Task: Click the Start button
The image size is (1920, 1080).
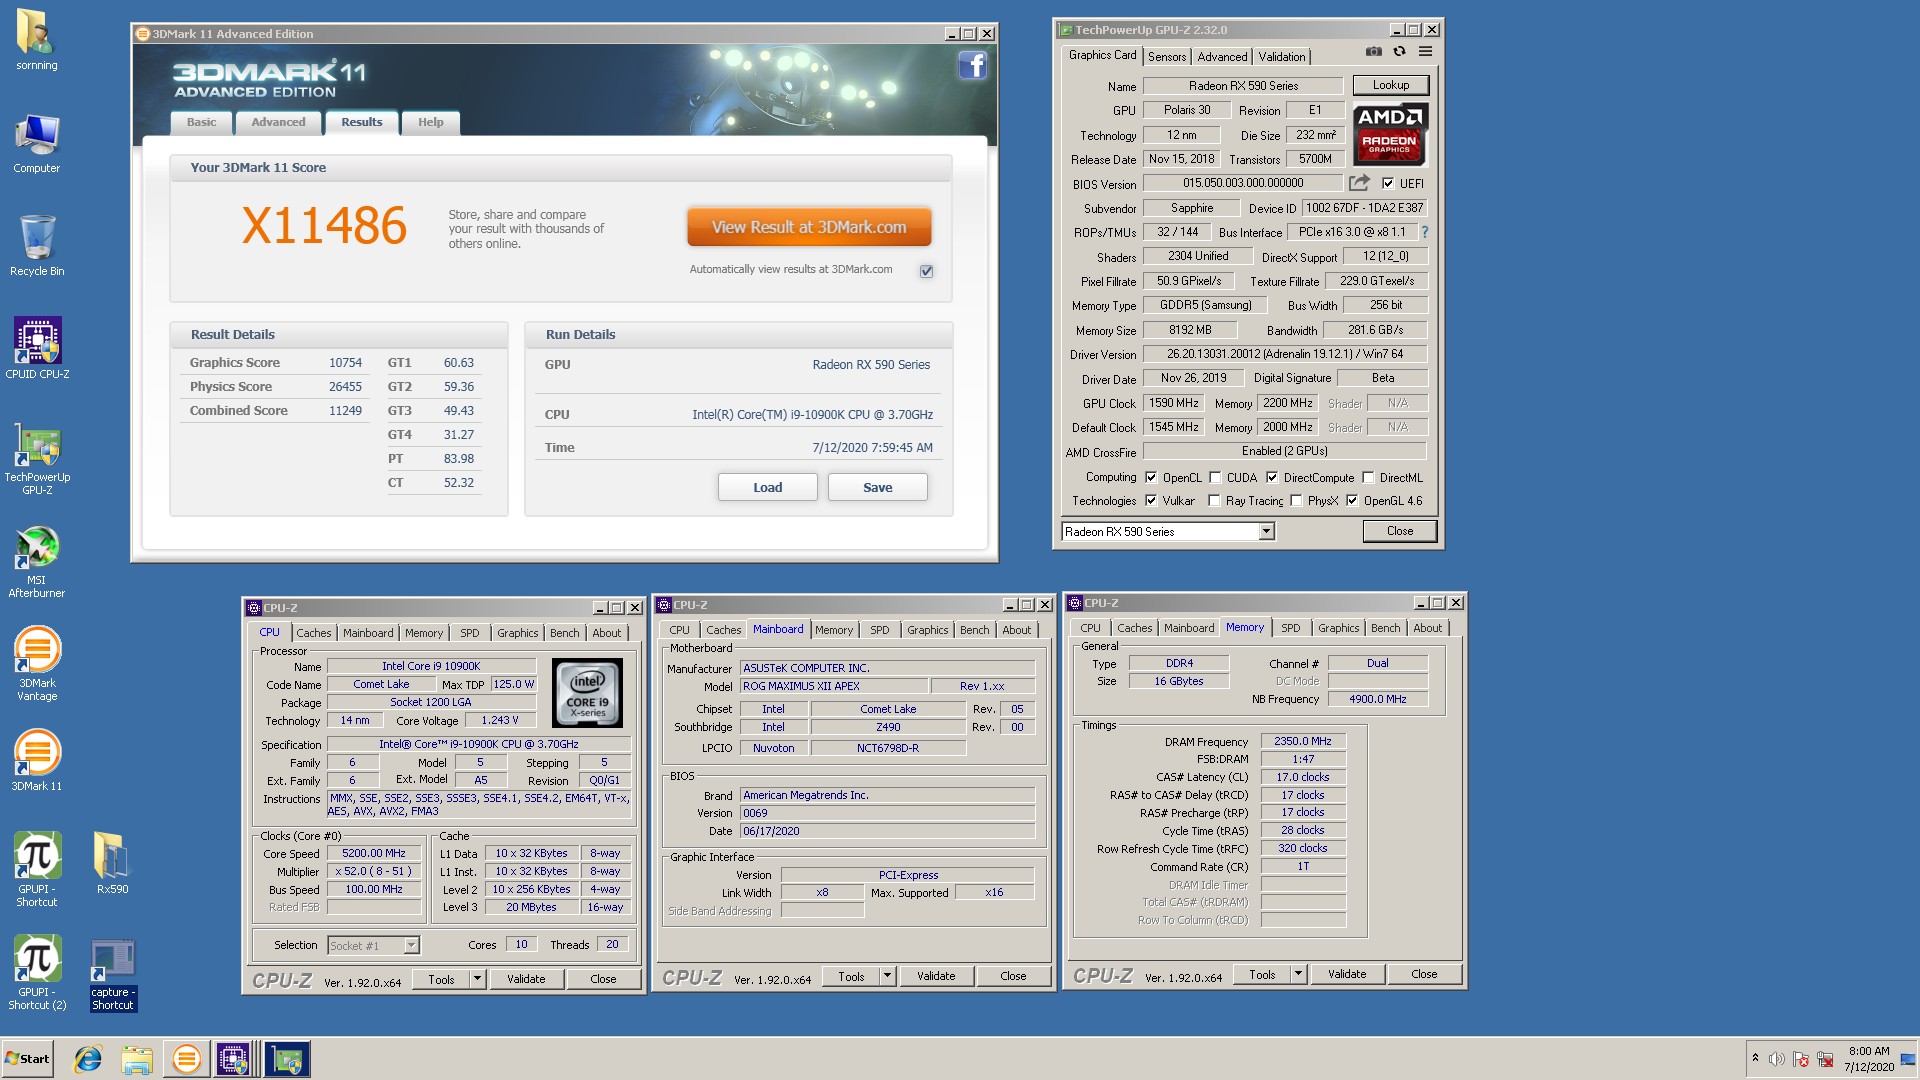Action: click(27, 1059)
